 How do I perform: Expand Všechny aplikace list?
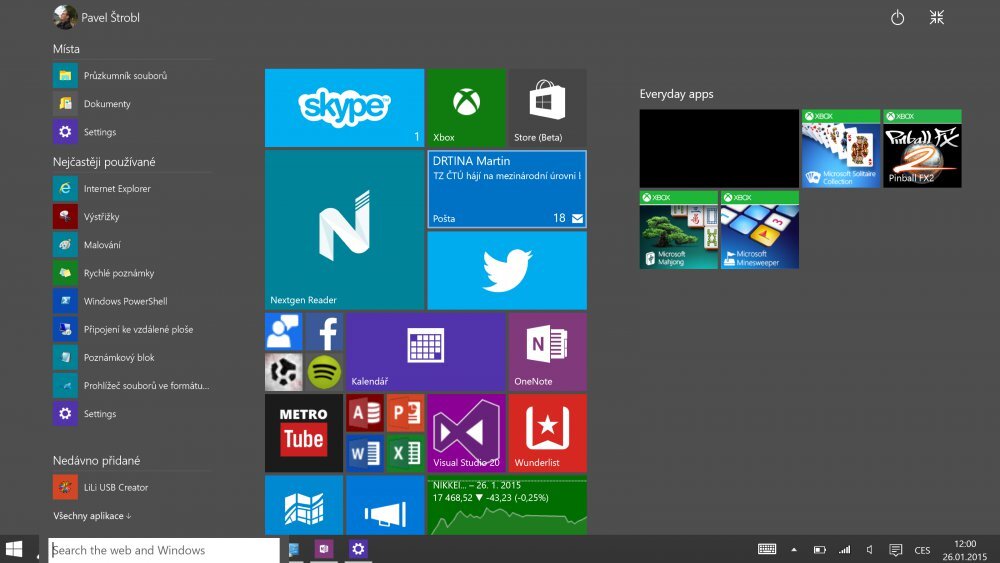click(x=92, y=516)
